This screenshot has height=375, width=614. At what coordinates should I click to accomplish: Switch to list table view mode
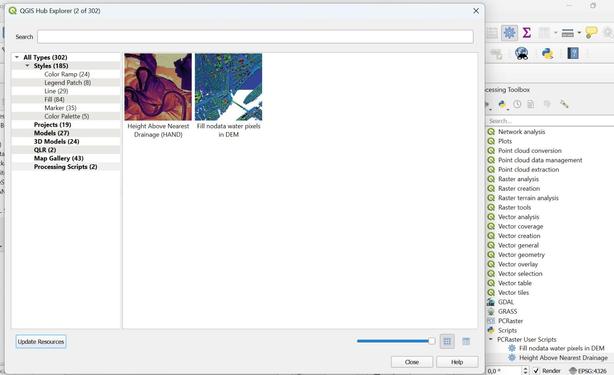tap(466, 341)
